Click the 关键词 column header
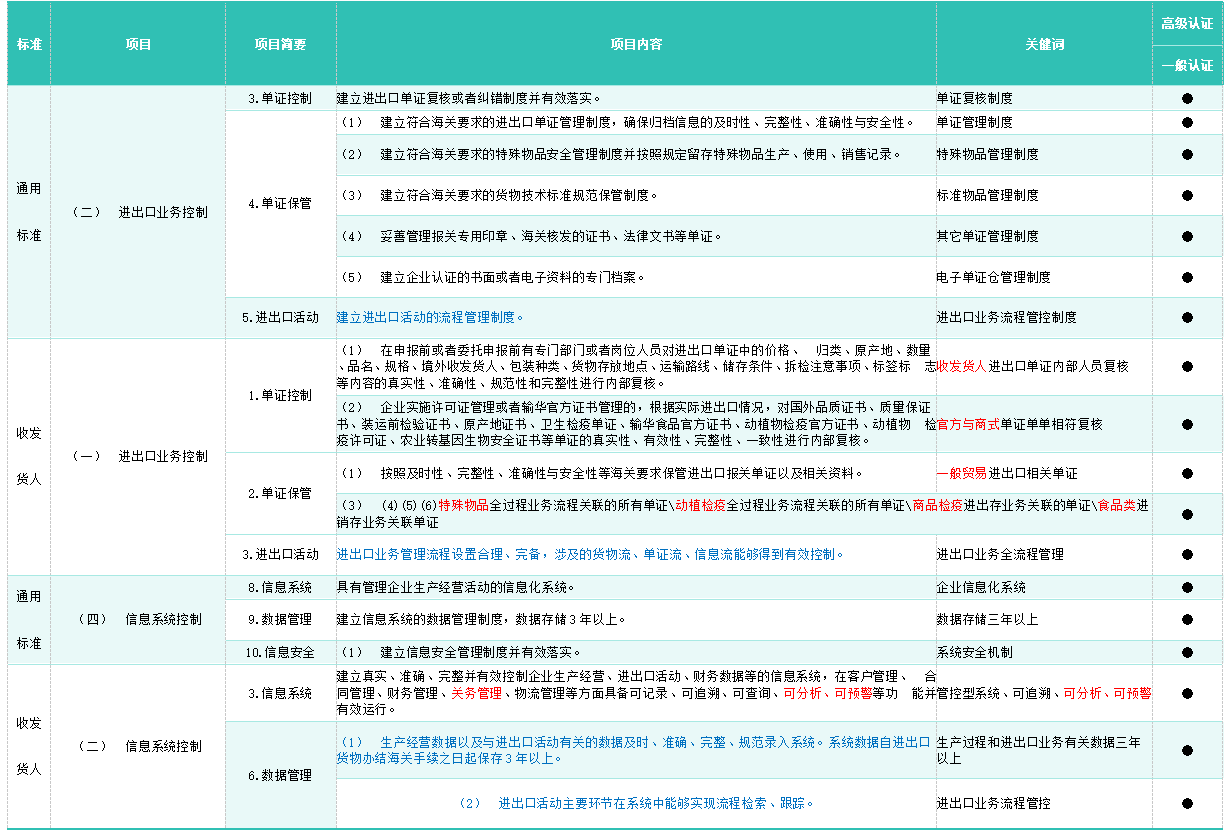This screenshot has width=1227, height=834. click(1044, 45)
